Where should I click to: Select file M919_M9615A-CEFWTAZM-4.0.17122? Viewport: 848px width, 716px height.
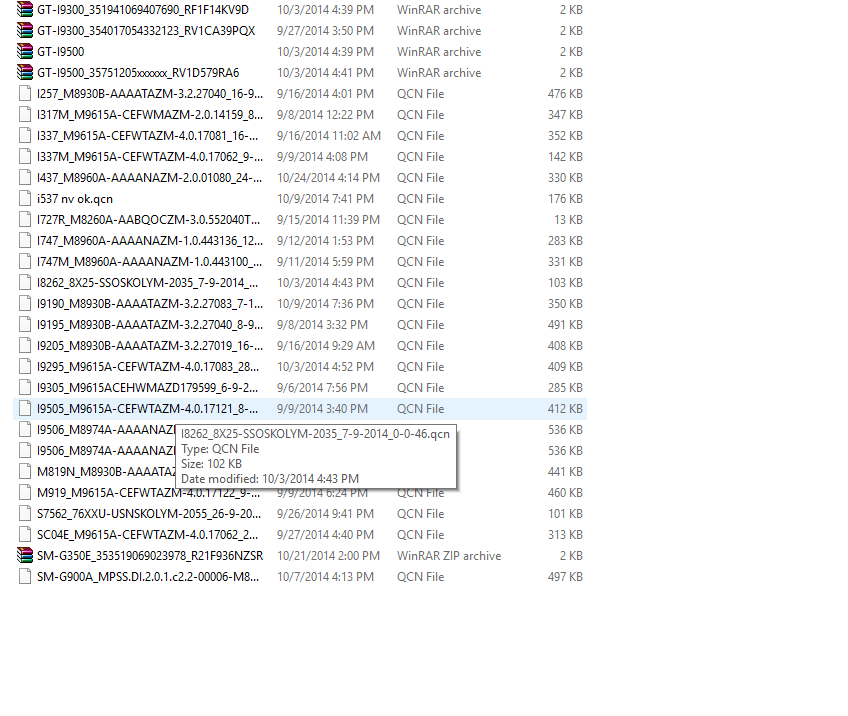click(149, 493)
